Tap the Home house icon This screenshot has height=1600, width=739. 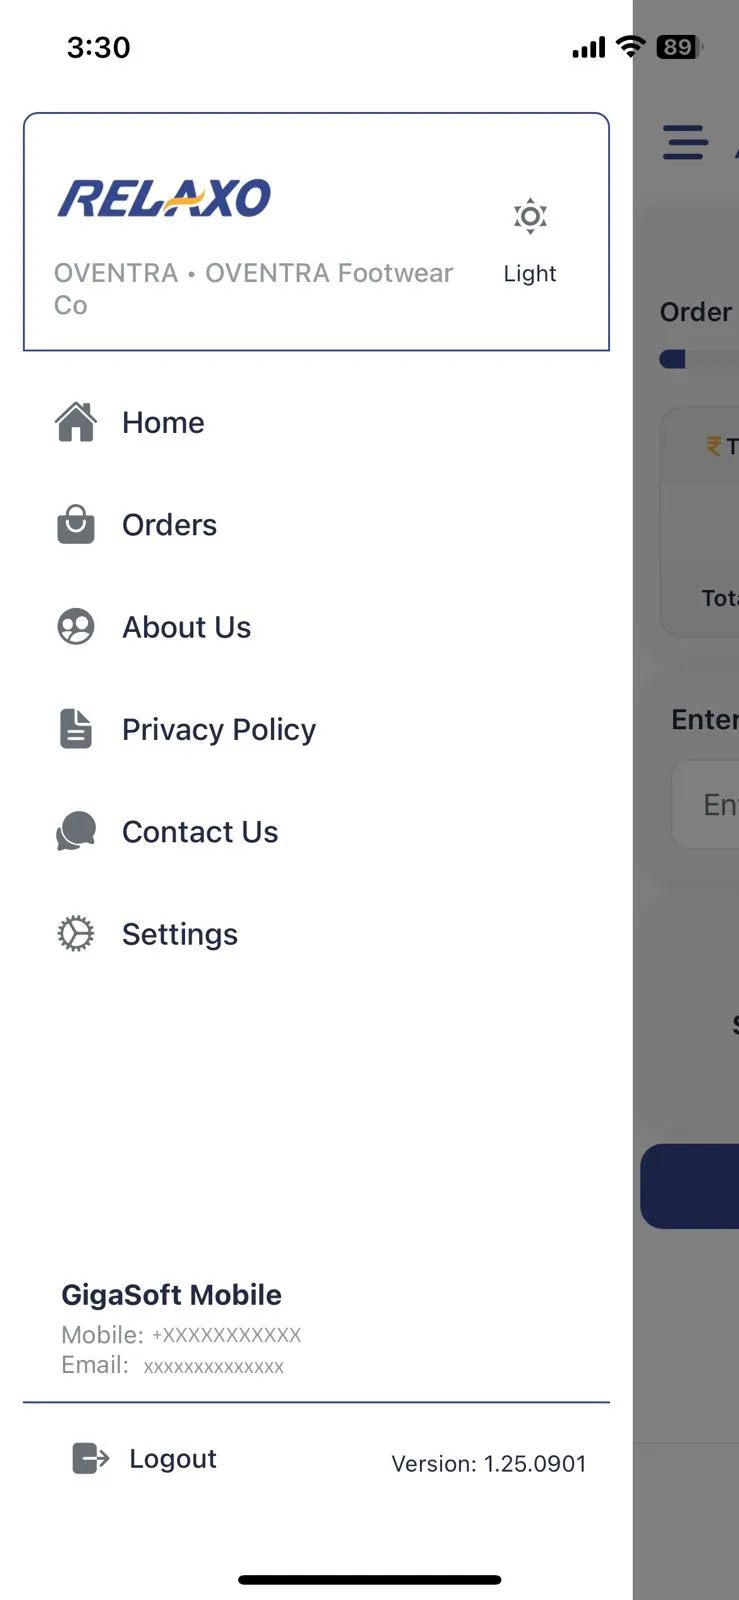(x=76, y=422)
